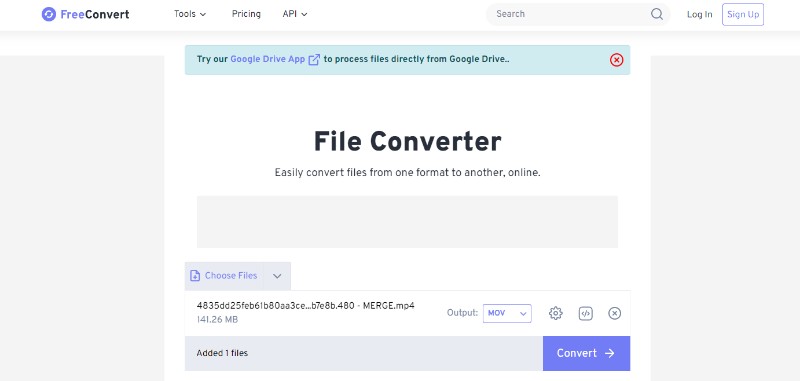Start conversion with the Convert button
Viewport: 800px width, 381px height.
coord(586,353)
